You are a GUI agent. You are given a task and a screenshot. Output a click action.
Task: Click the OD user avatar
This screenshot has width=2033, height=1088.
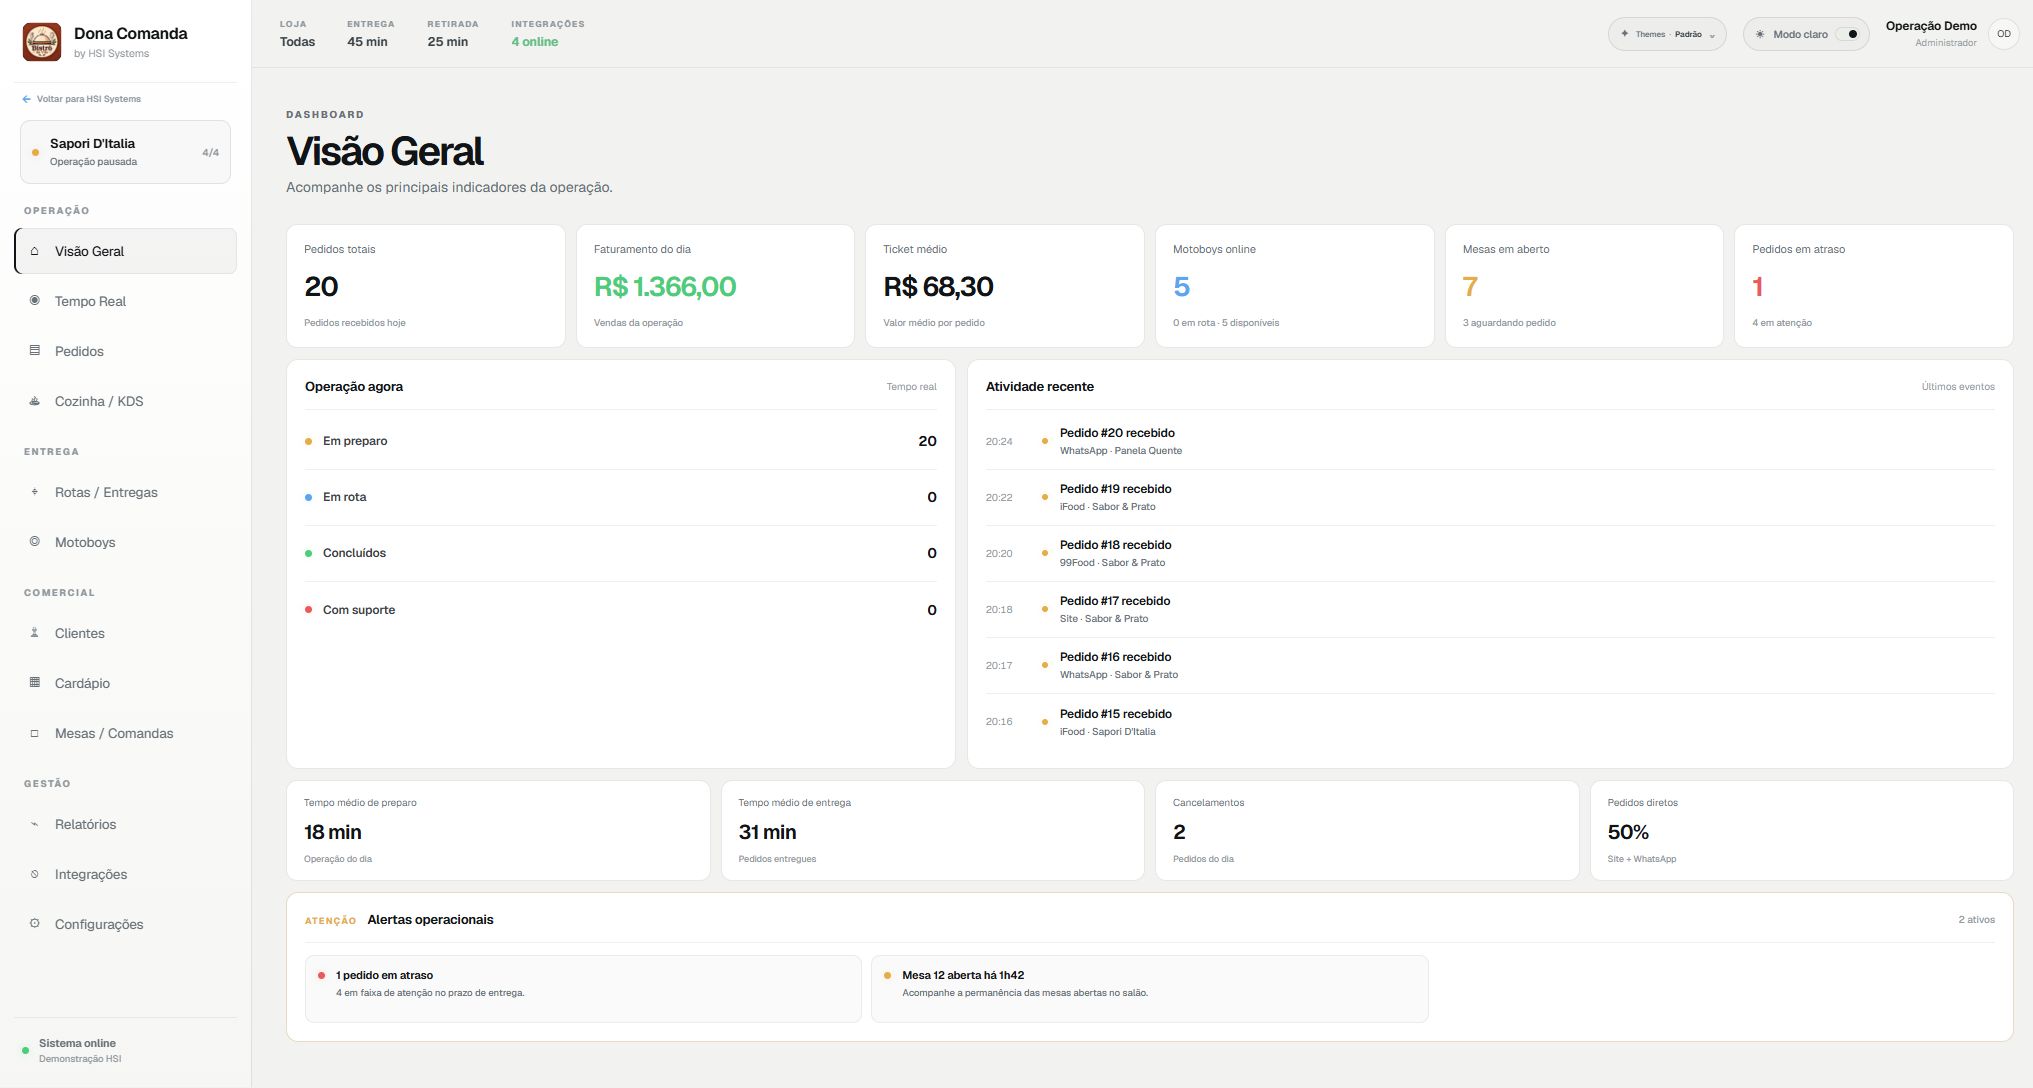[x=2003, y=34]
